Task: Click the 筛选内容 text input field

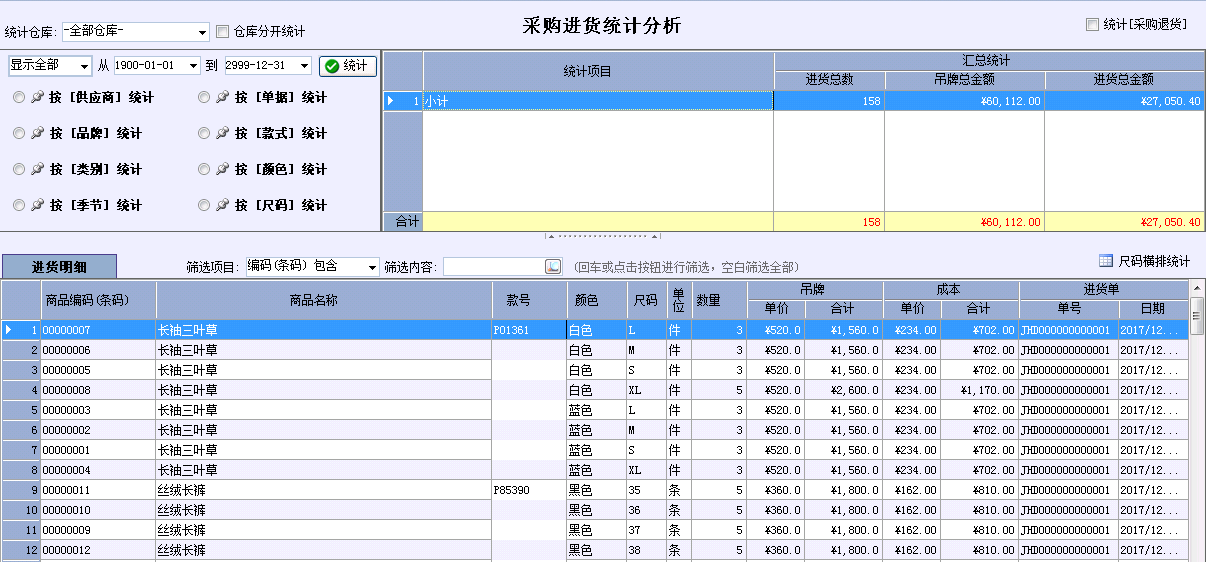Action: tap(494, 267)
